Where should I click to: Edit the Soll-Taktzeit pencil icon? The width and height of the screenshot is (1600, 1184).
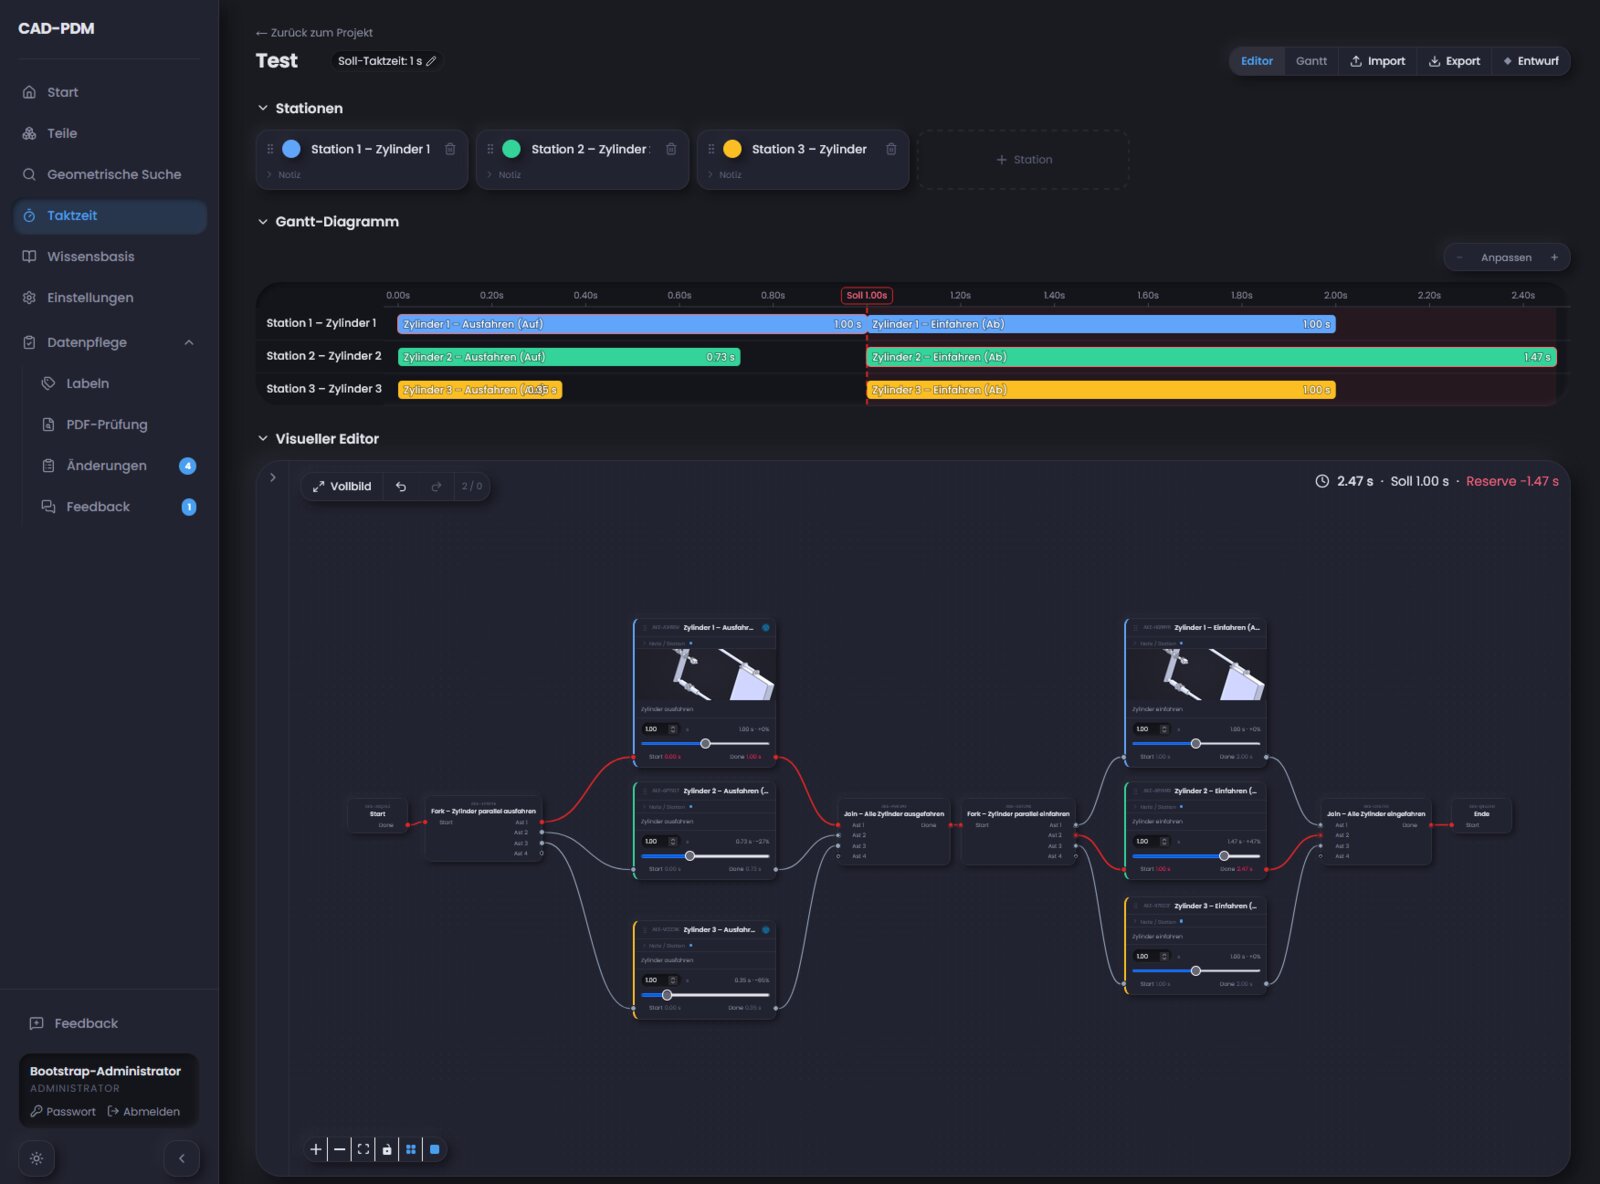coord(431,61)
